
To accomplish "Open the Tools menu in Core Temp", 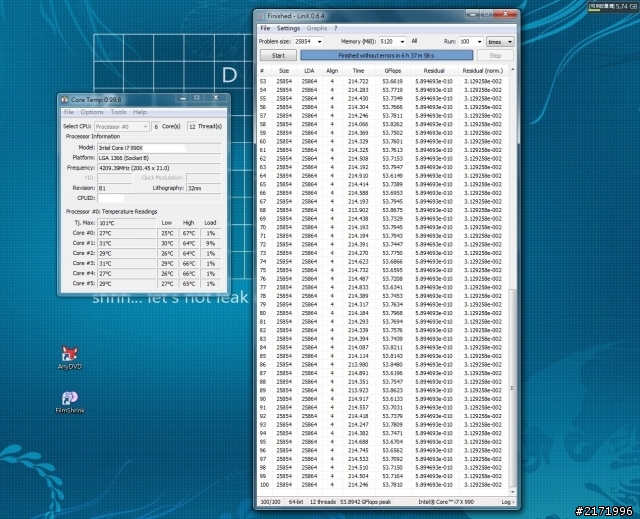I will [118, 112].
